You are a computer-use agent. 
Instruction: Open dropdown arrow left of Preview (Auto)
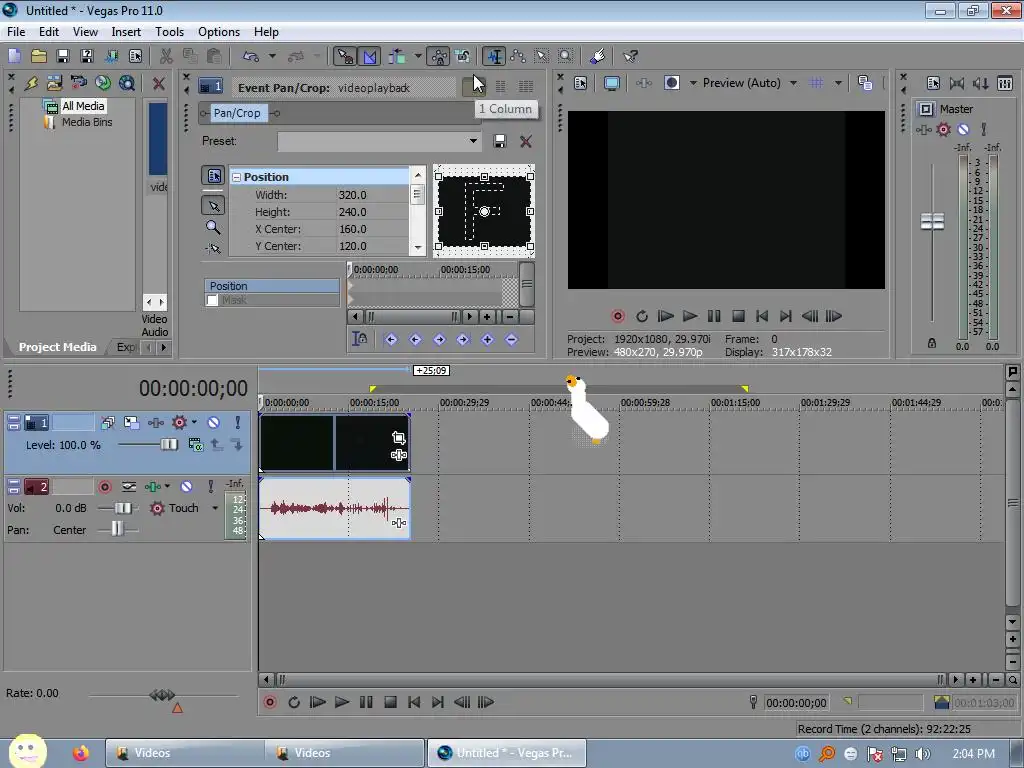(693, 83)
